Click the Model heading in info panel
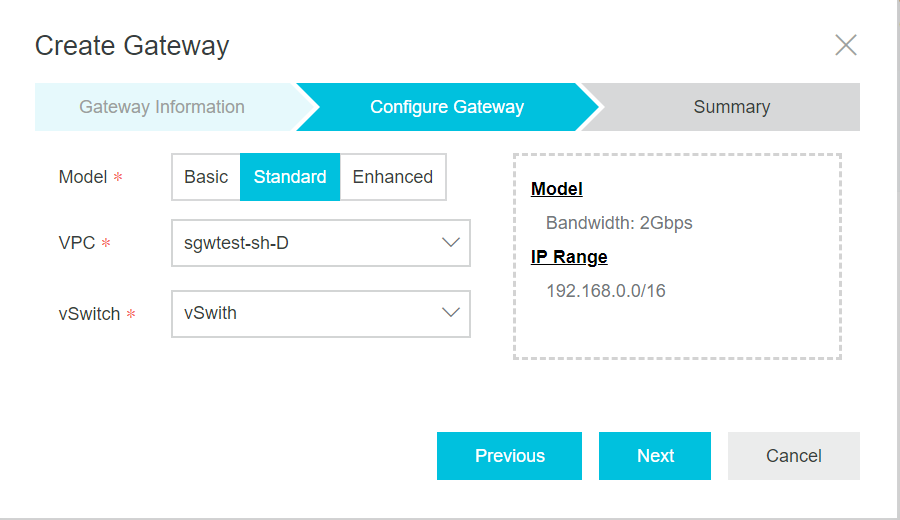This screenshot has width=900, height=520. click(557, 189)
